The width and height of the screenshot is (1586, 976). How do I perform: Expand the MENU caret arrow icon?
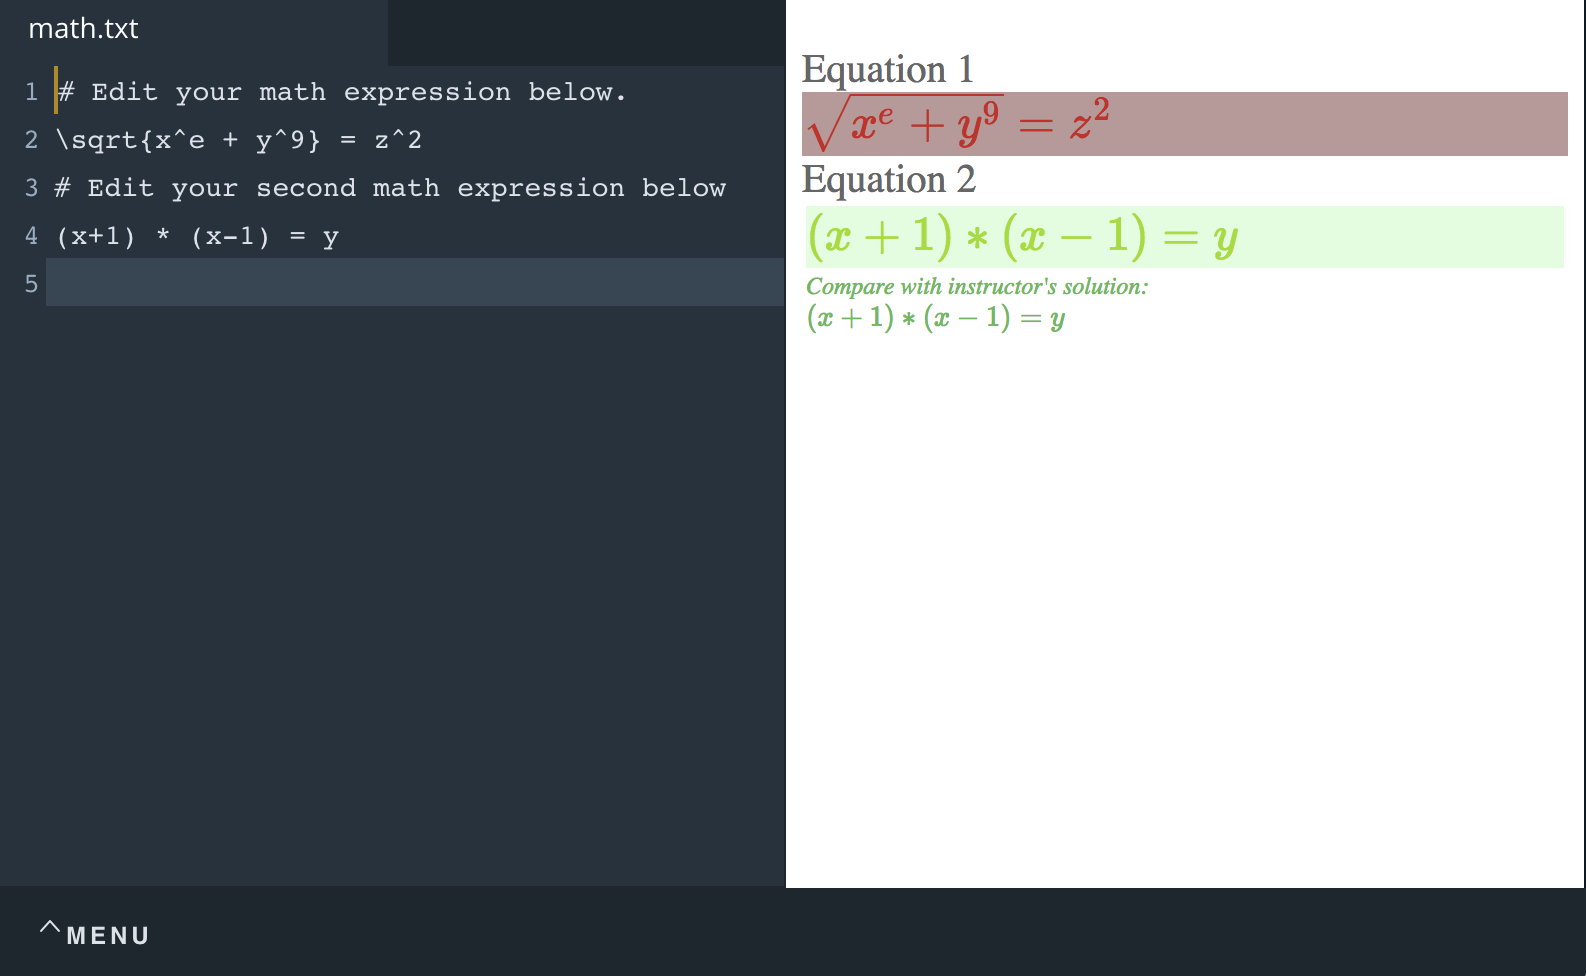[x=49, y=927]
